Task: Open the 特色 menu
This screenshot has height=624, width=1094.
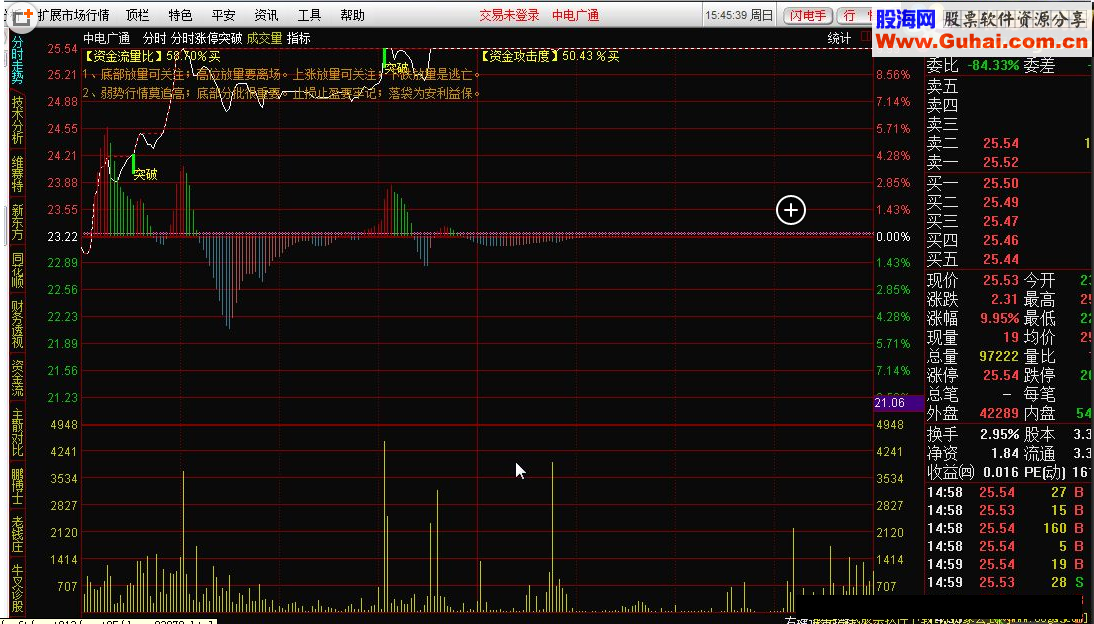Action: click(x=180, y=15)
